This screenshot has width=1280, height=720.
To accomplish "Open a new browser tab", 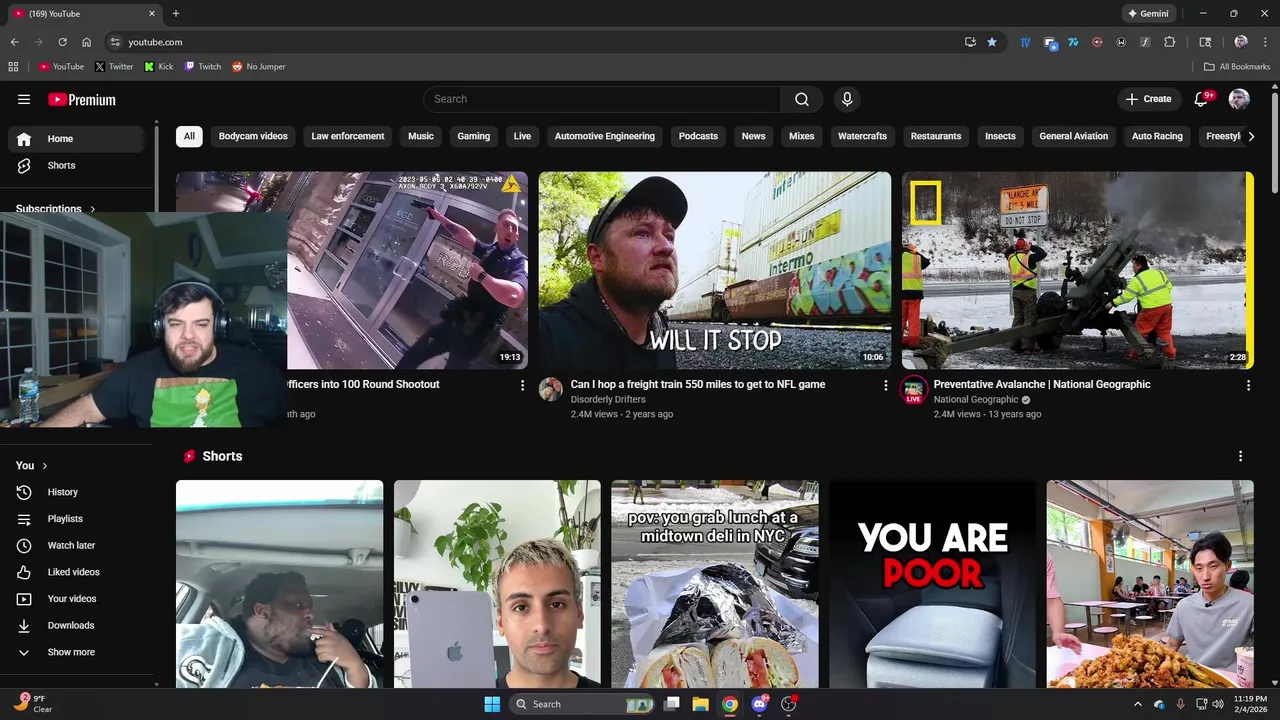I will [176, 14].
